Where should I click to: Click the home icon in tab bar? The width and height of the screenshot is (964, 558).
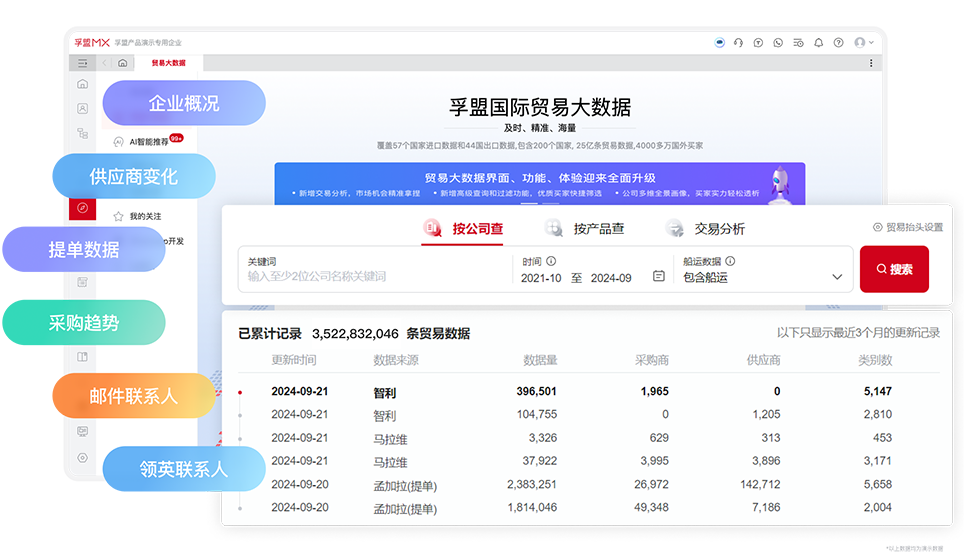(122, 62)
